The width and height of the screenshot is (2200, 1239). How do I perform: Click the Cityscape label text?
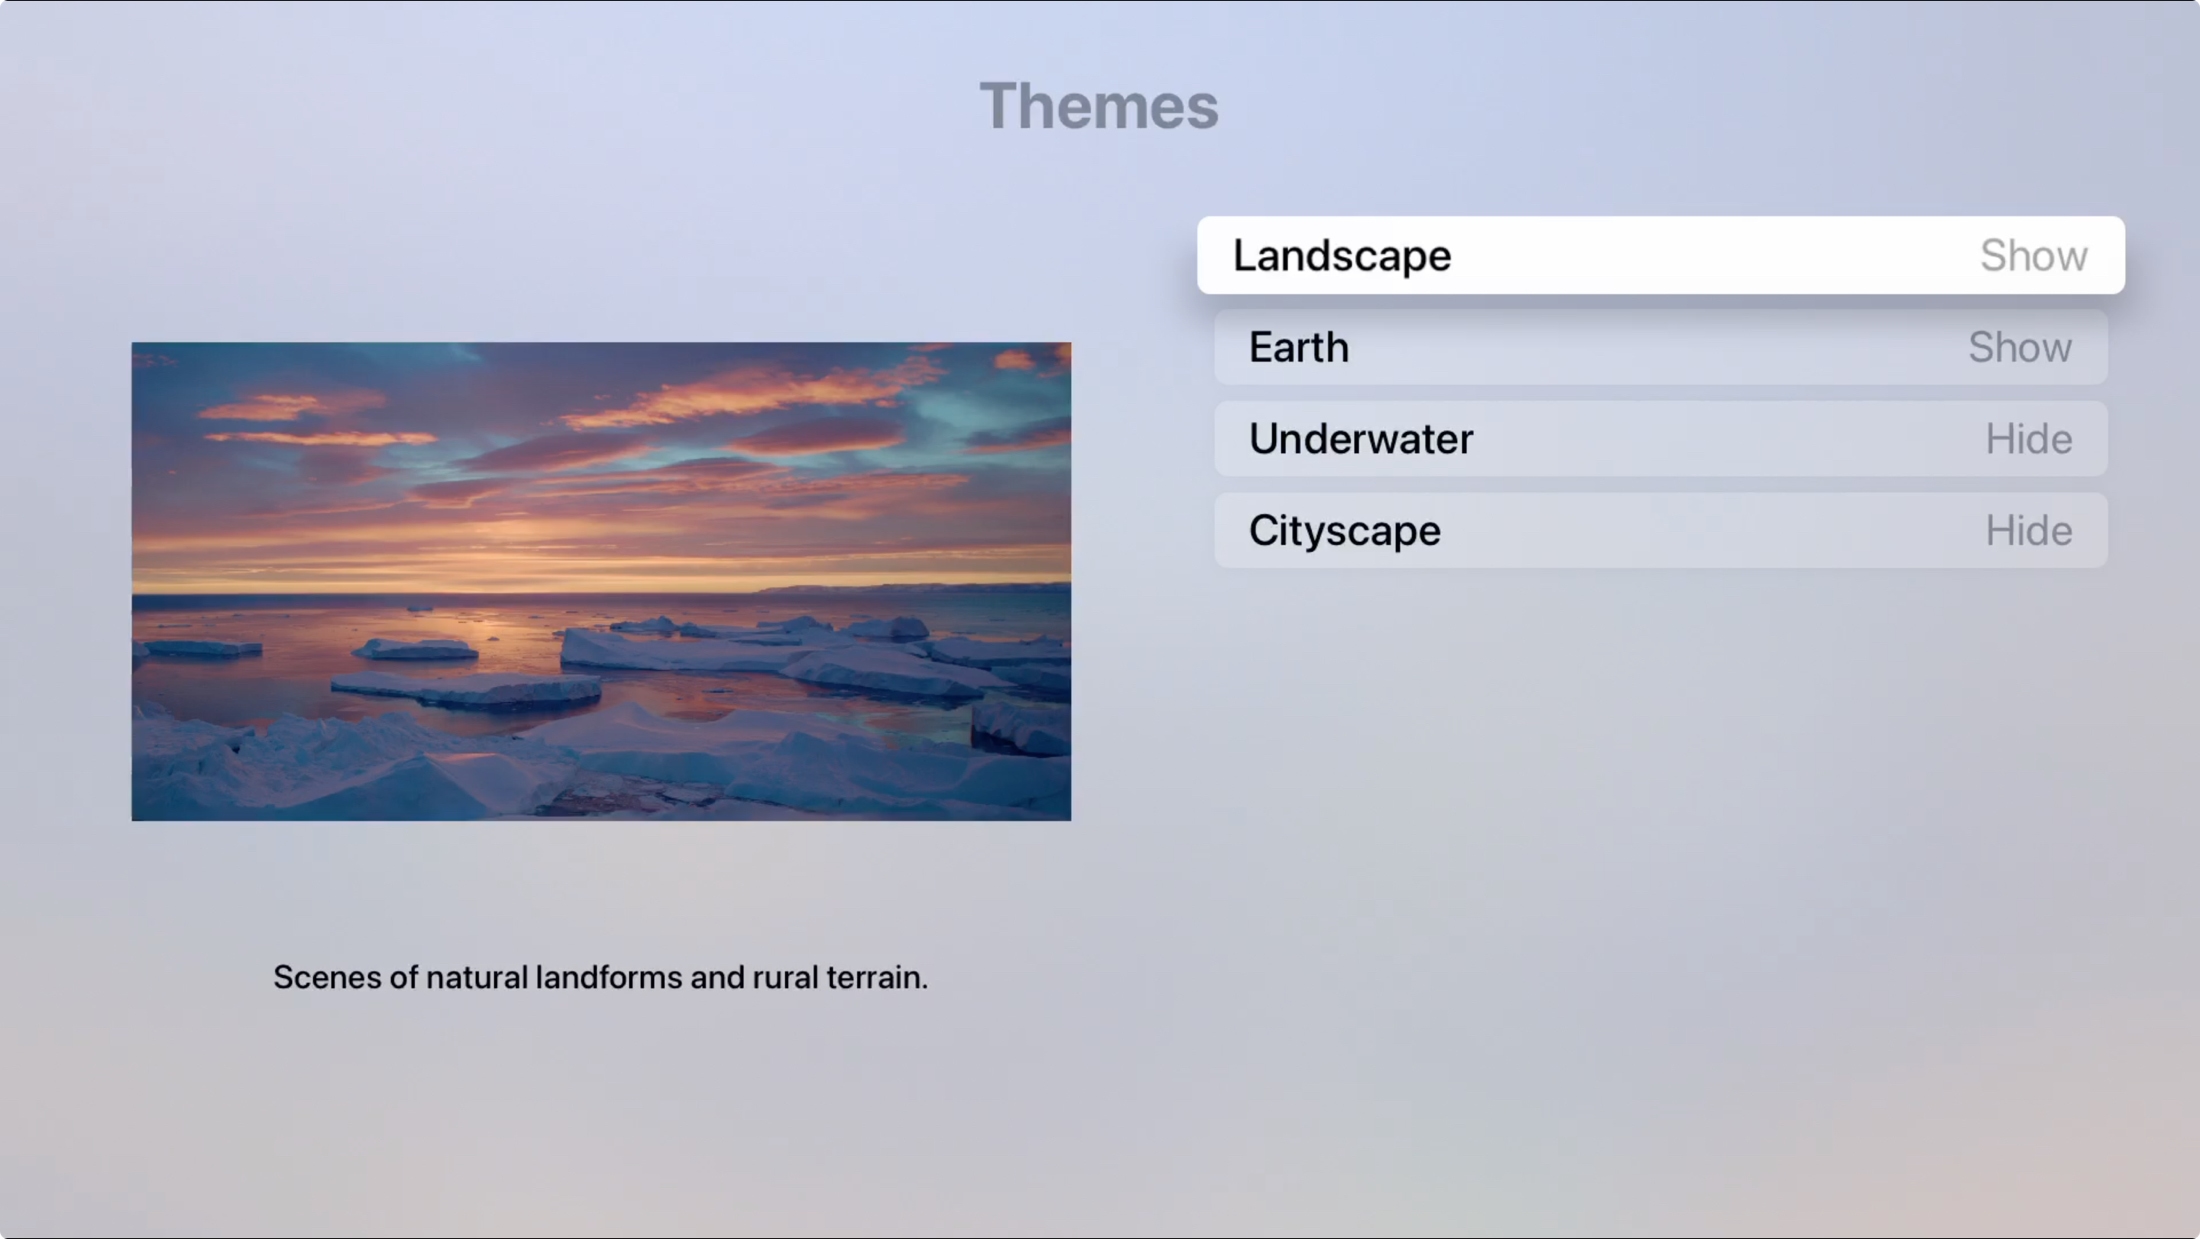point(1344,531)
